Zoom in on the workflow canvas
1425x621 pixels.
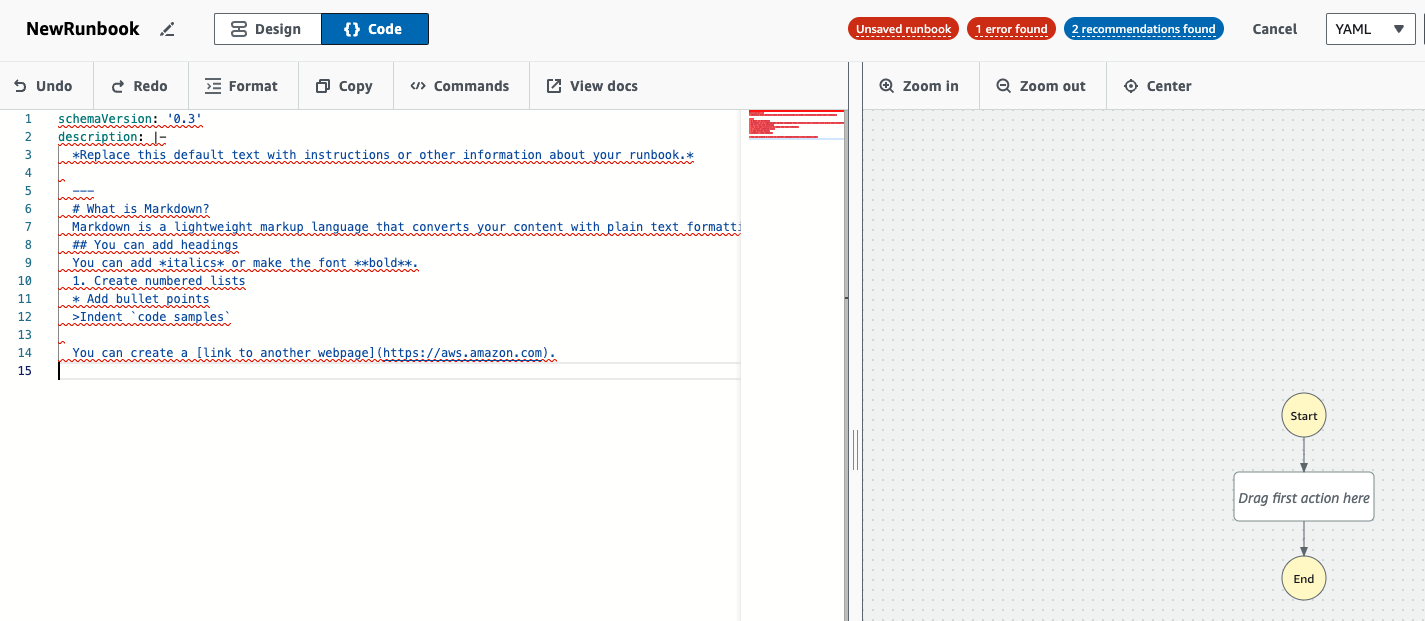click(919, 86)
